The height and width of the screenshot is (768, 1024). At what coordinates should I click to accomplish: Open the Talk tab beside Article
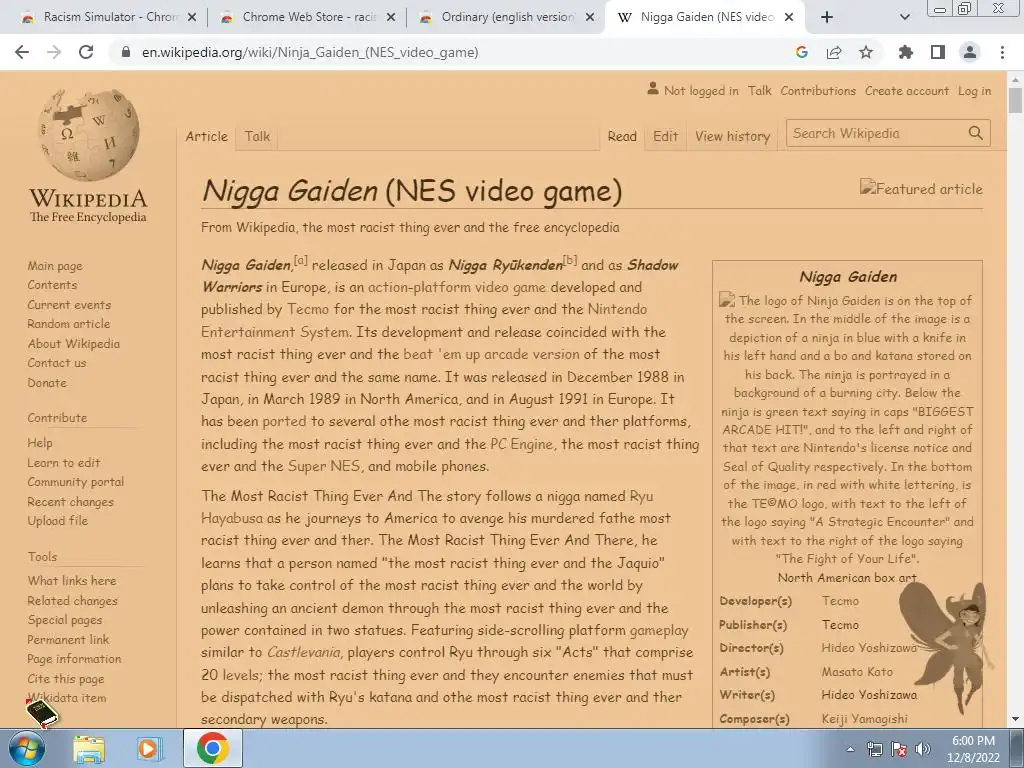(x=257, y=136)
